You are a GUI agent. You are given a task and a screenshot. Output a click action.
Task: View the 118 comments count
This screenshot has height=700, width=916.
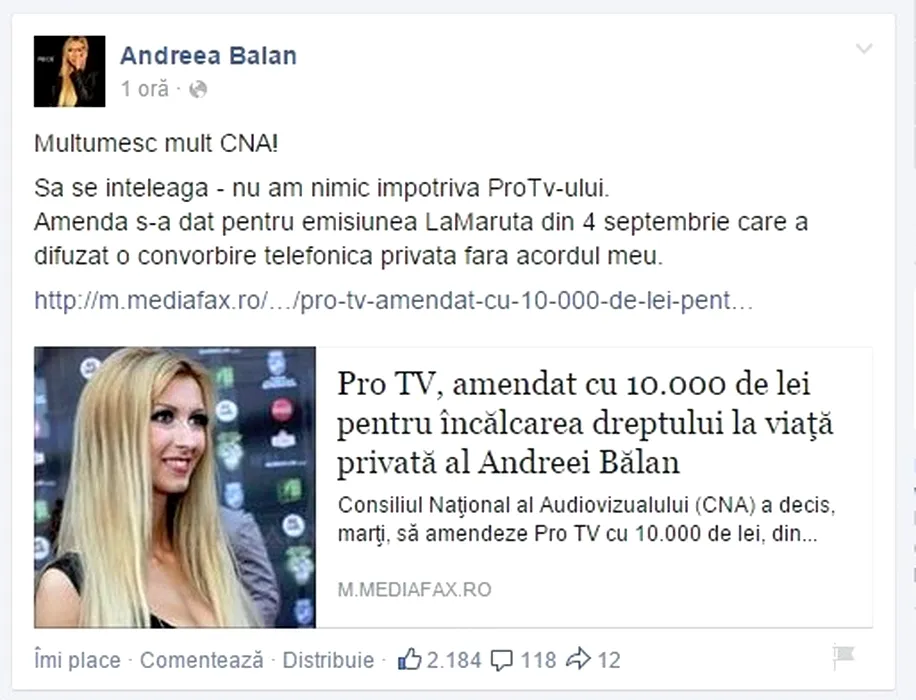click(538, 660)
